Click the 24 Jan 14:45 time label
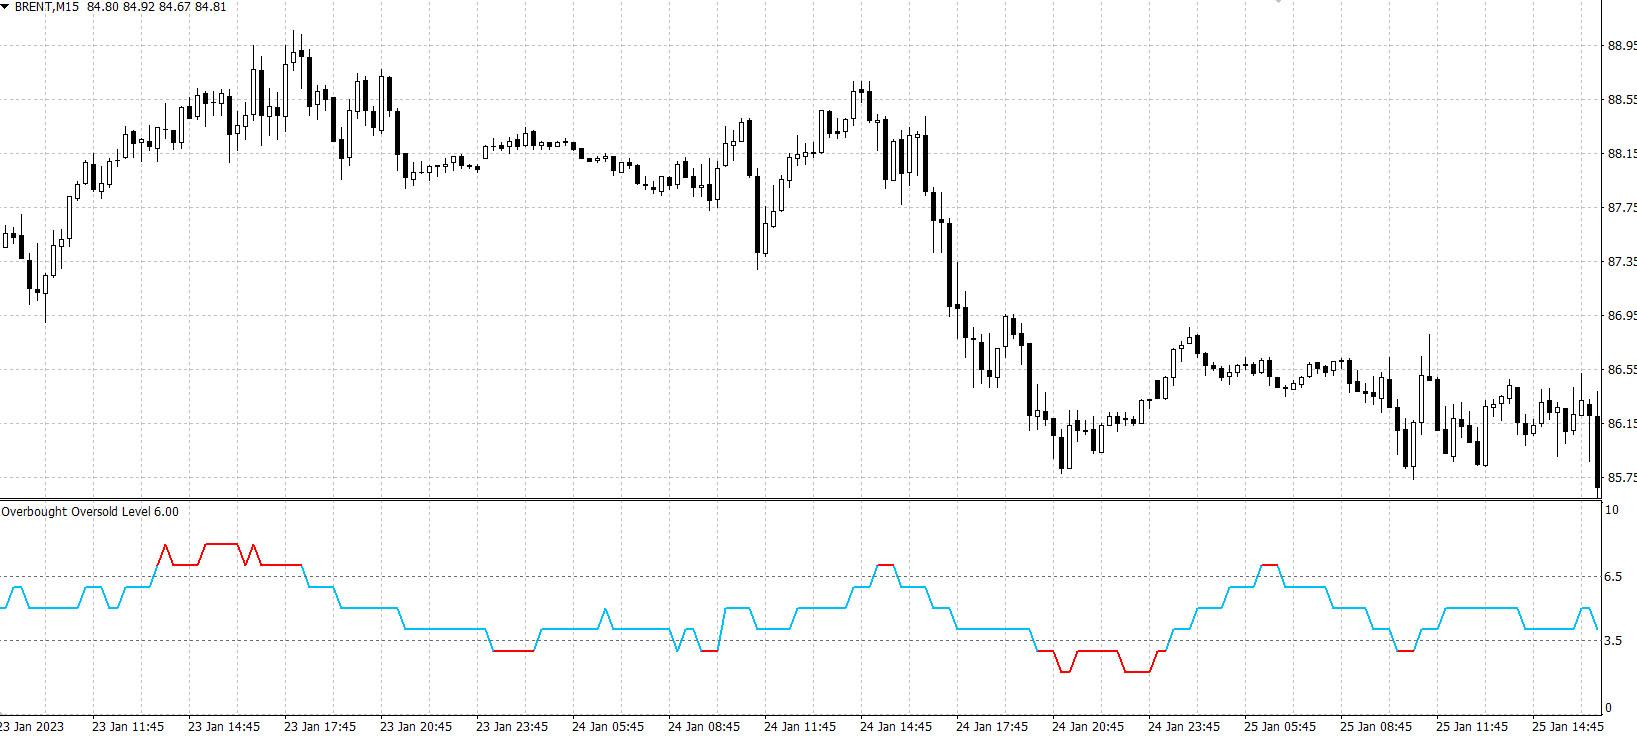Image resolution: width=1637 pixels, height=736 pixels. tap(896, 727)
